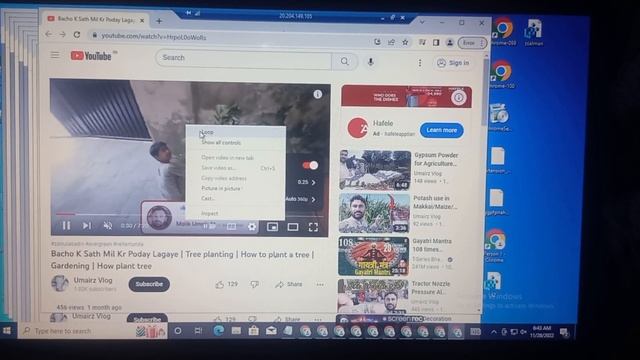
Task: Open Chrome profile avatar icon
Action: coord(450,42)
